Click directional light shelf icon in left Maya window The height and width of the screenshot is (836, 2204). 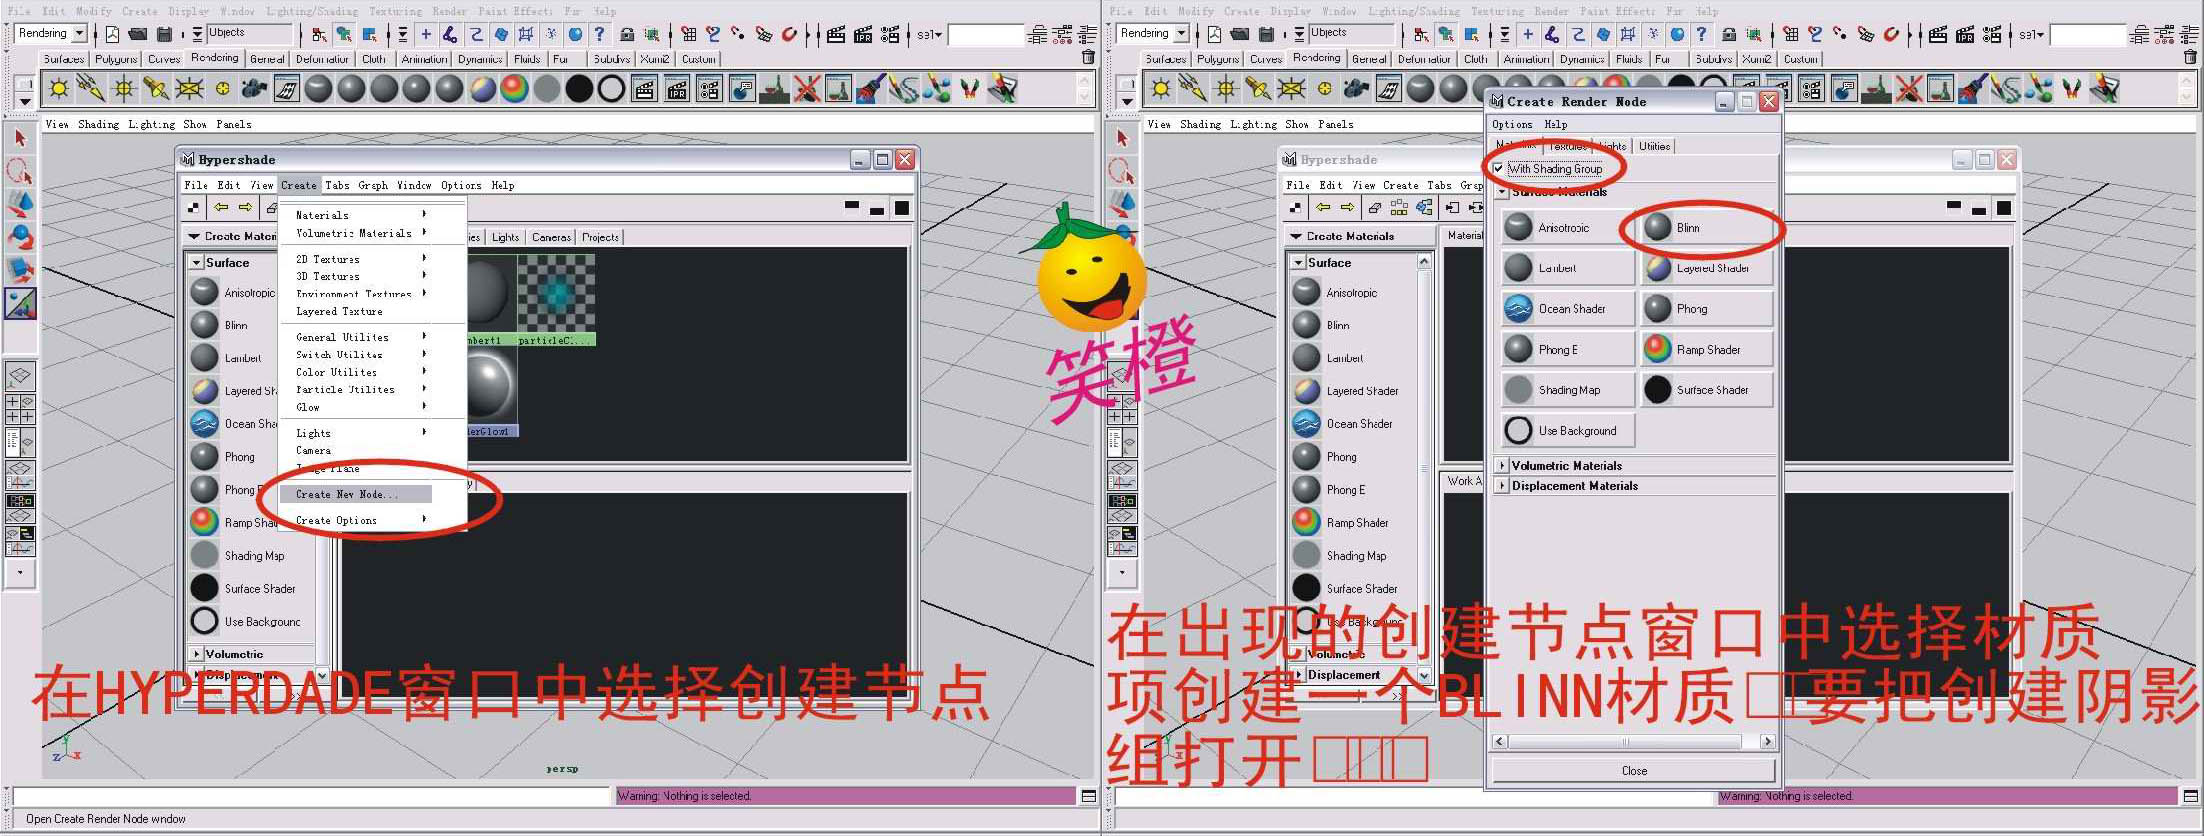90,89
